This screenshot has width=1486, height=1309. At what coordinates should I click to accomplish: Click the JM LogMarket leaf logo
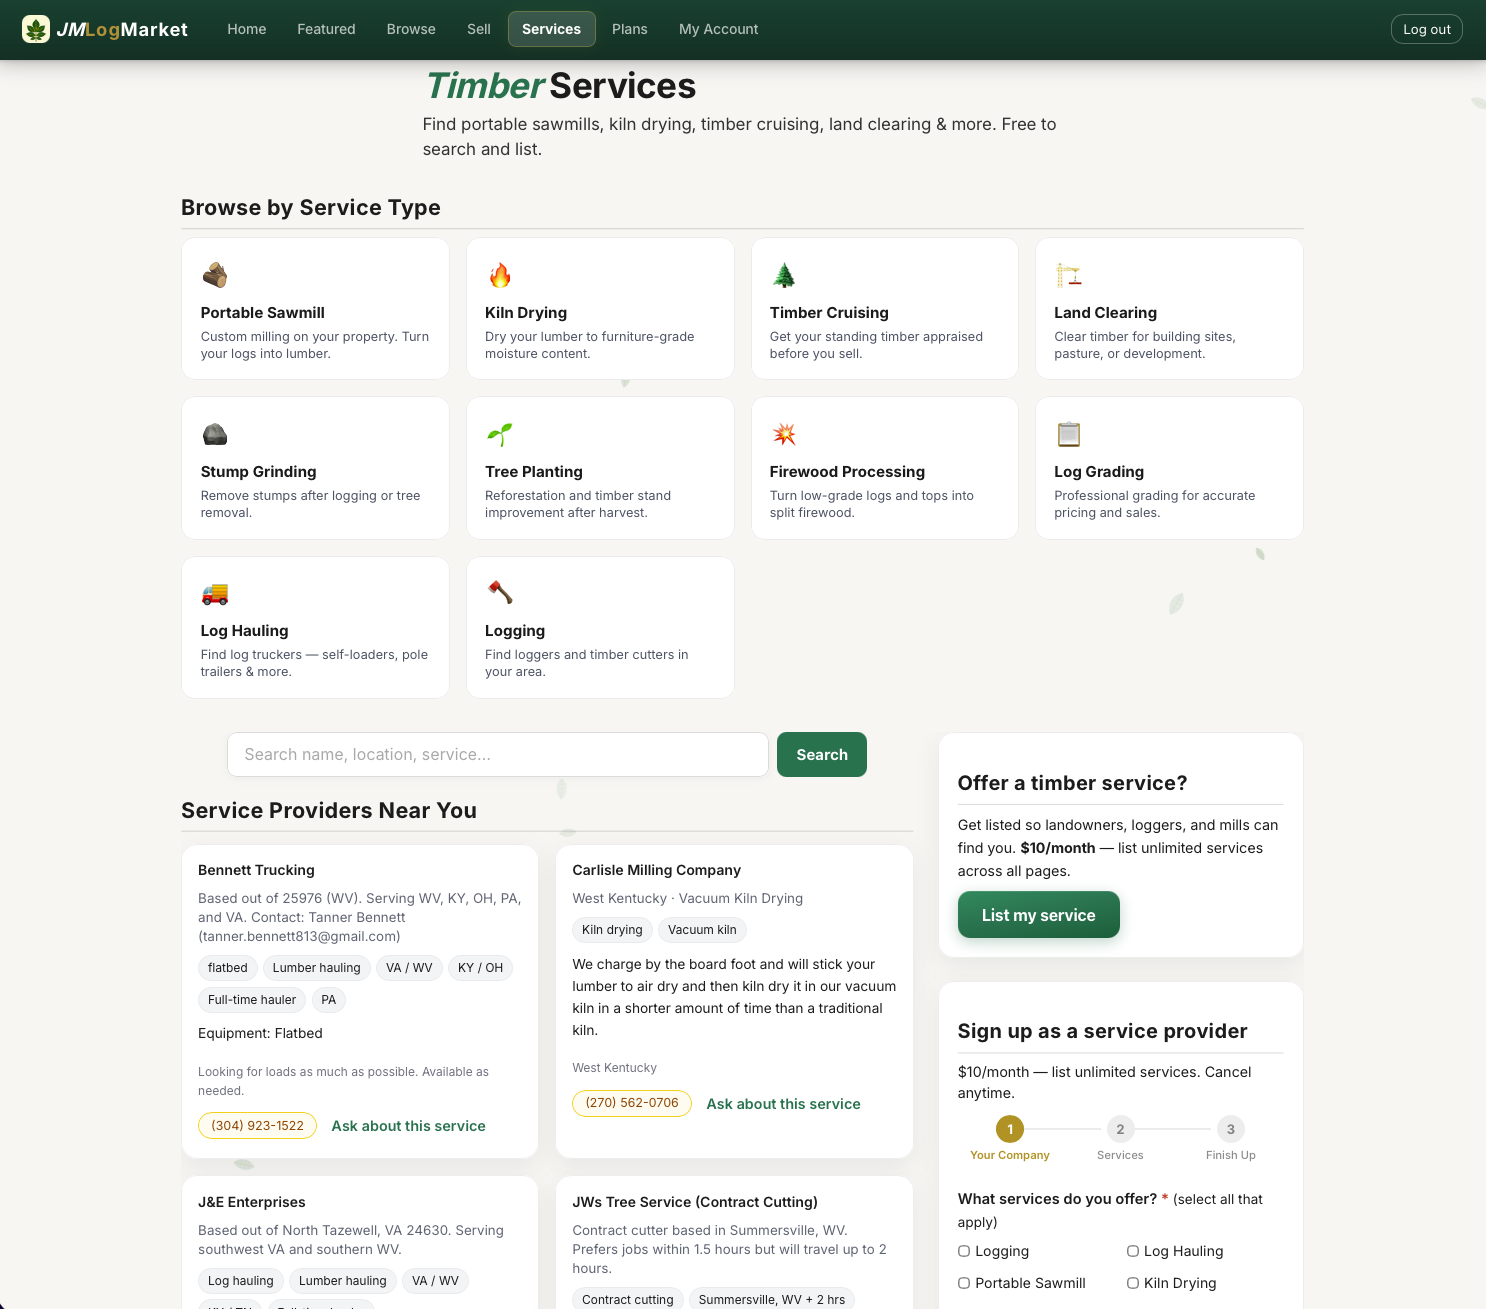pyautogui.click(x=37, y=29)
